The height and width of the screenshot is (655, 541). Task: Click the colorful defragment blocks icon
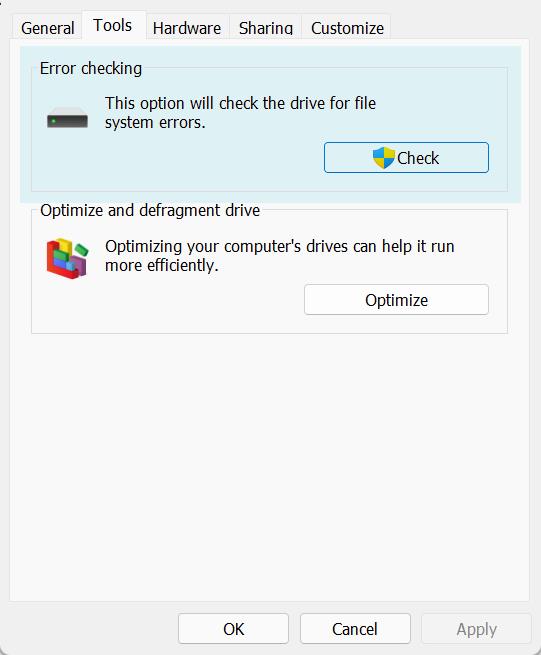tap(67, 259)
